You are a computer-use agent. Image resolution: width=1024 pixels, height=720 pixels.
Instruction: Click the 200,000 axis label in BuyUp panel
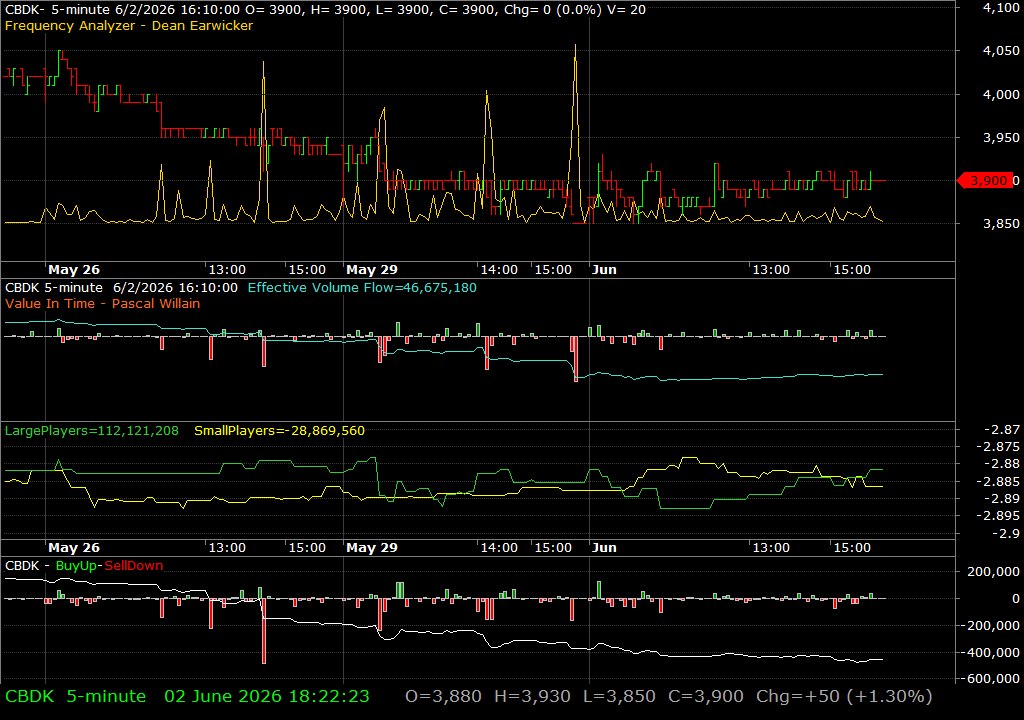coord(993,571)
